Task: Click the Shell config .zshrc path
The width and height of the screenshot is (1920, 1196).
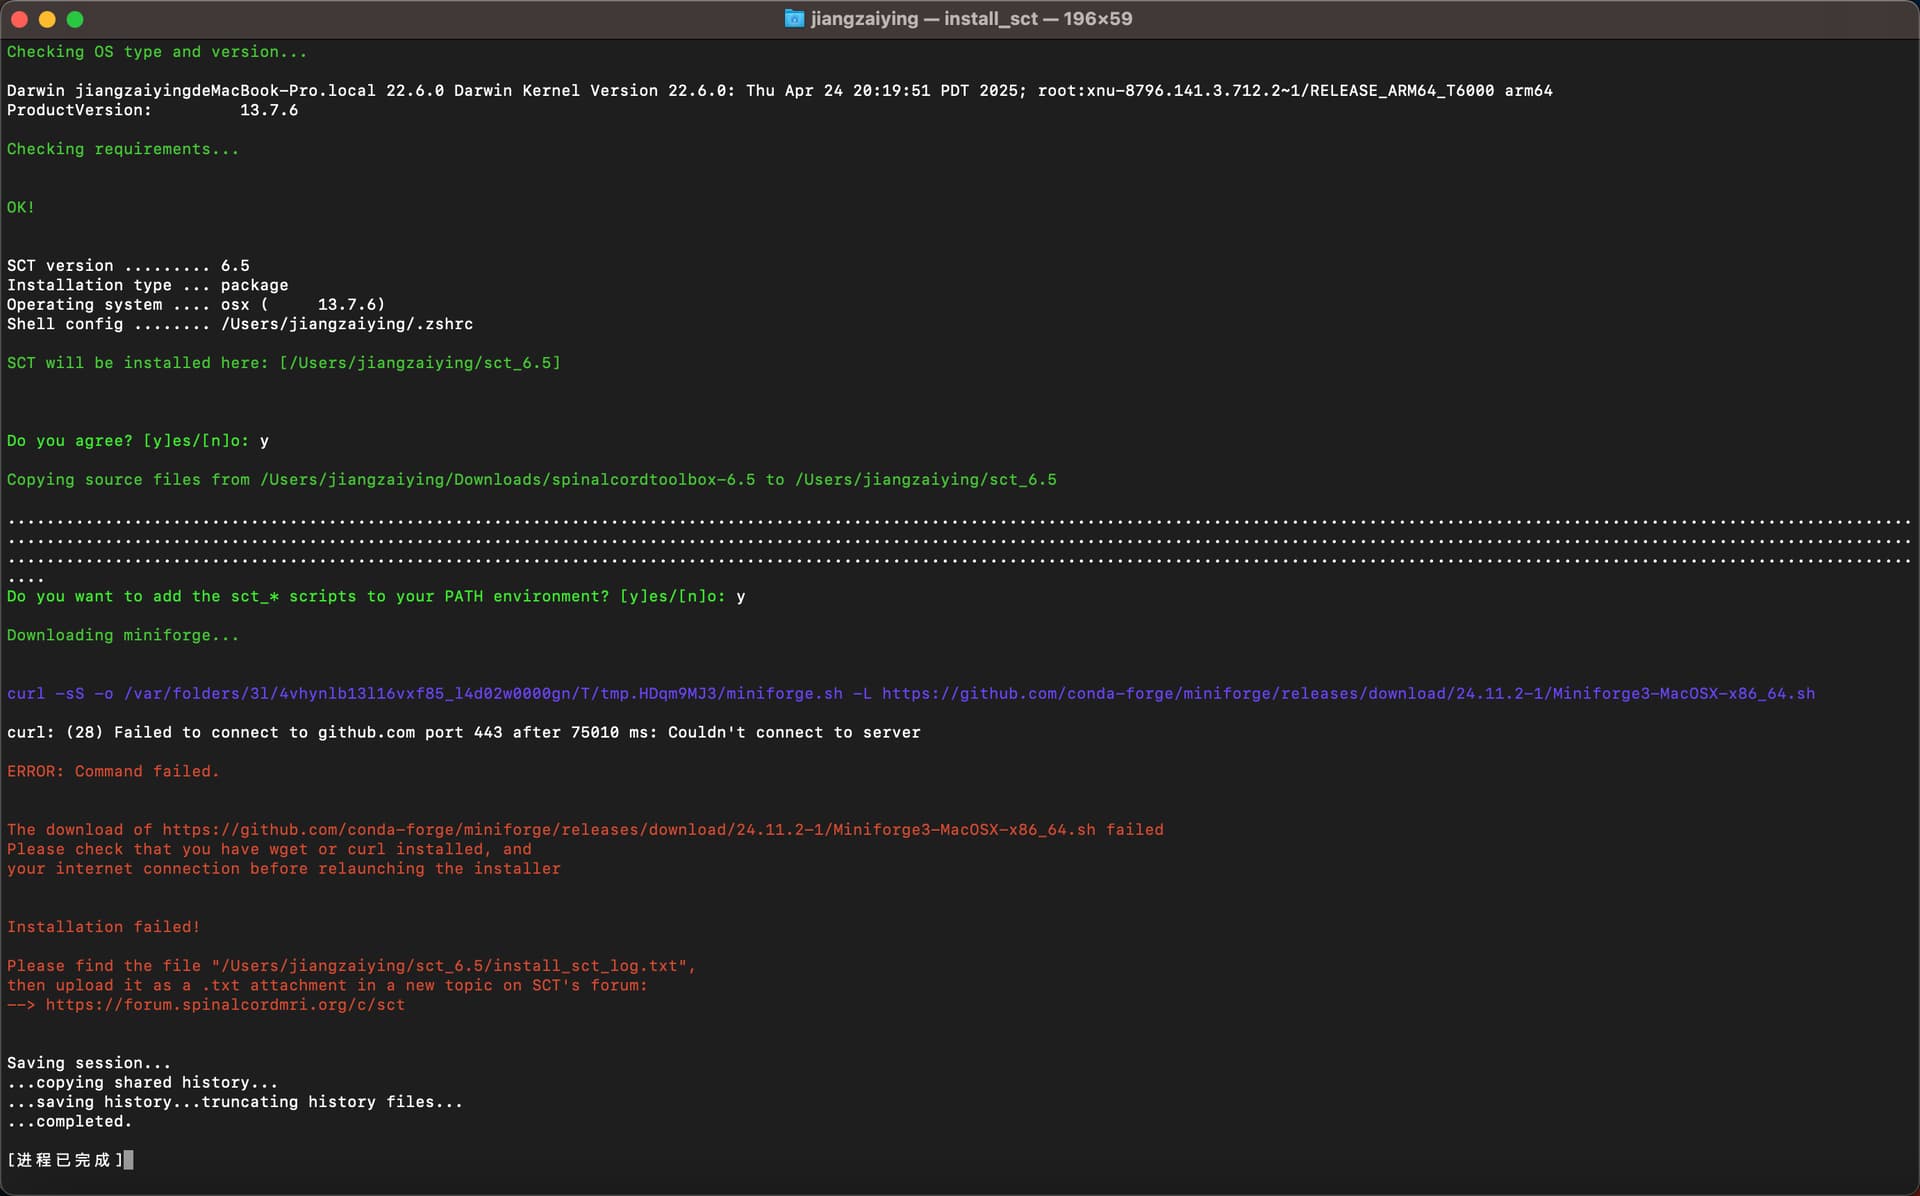Action: click(x=347, y=325)
